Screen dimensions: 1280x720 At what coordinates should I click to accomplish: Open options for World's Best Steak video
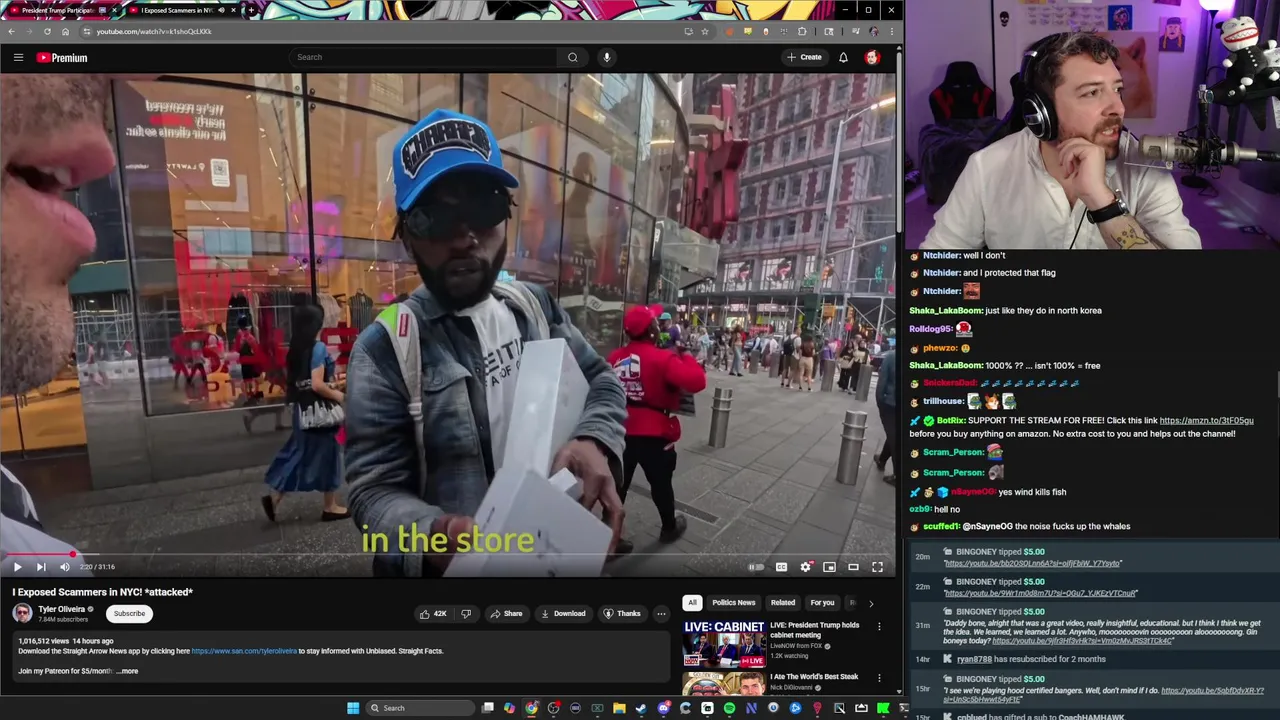pos(879,678)
